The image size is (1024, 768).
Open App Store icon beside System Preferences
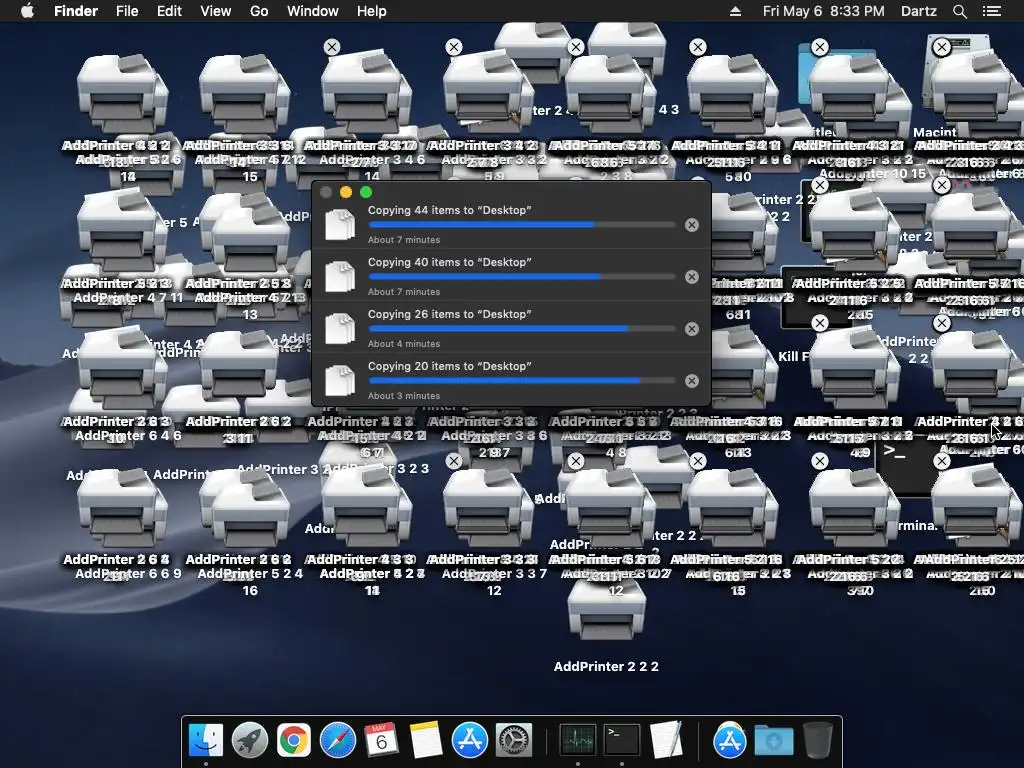point(470,740)
